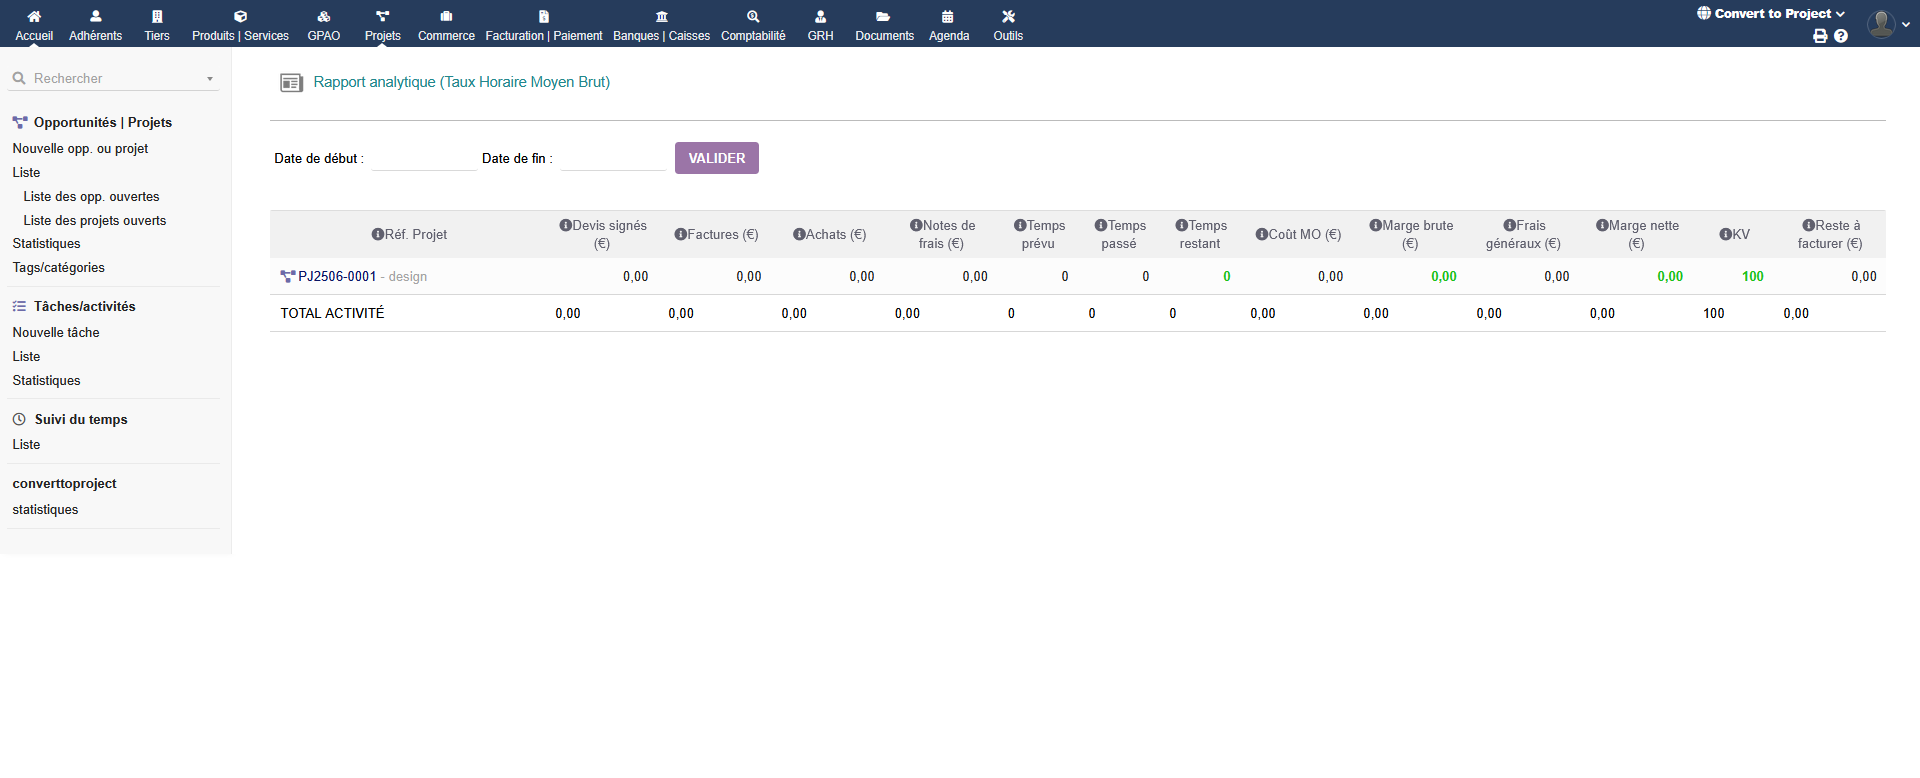The width and height of the screenshot is (1920, 778).
Task: Click the Outils tools icon
Action: point(1008,17)
